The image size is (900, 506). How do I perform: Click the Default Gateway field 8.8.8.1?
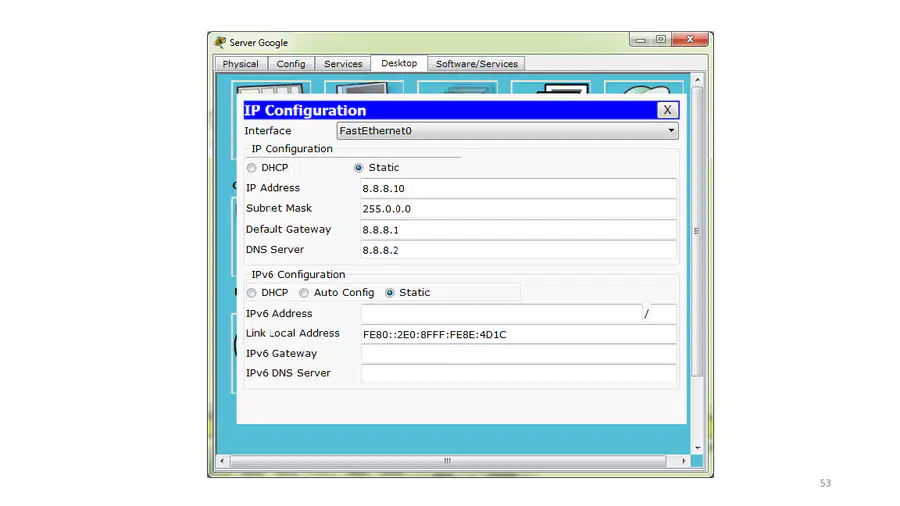tap(518, 229)
